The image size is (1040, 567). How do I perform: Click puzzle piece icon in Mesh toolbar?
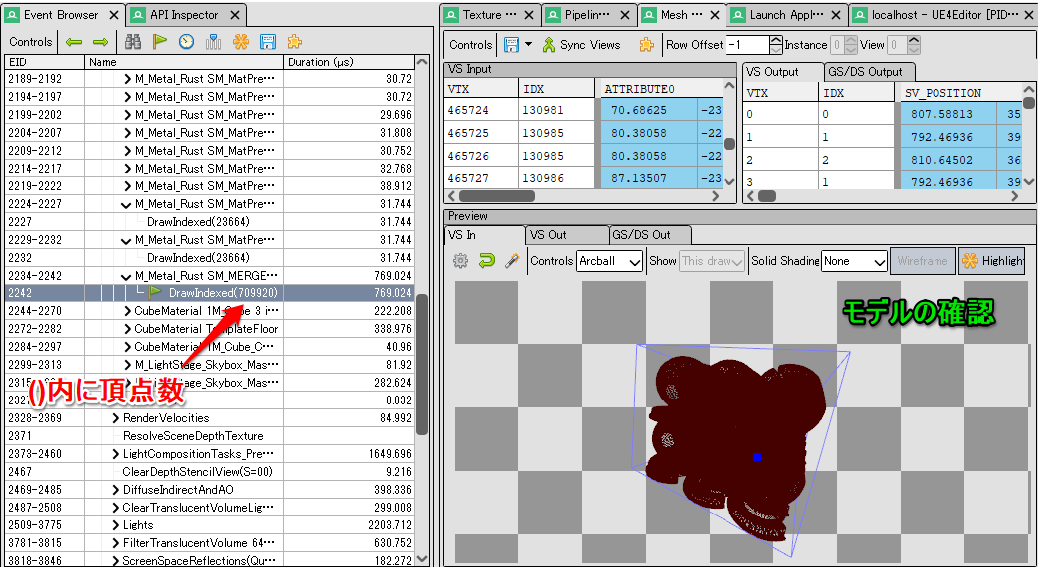pos(646,44)
